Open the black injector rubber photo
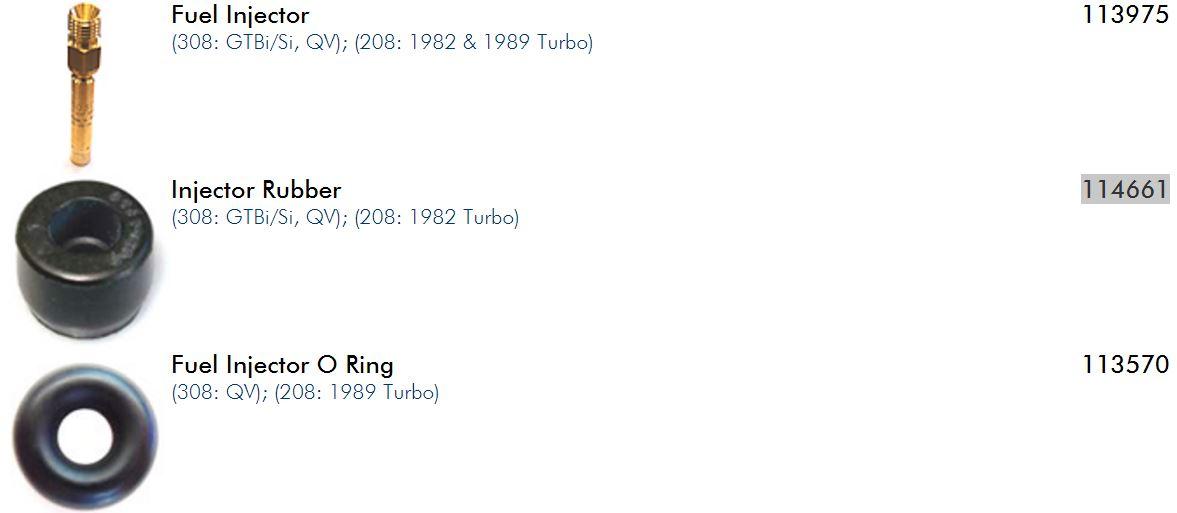 click(88, 258)
